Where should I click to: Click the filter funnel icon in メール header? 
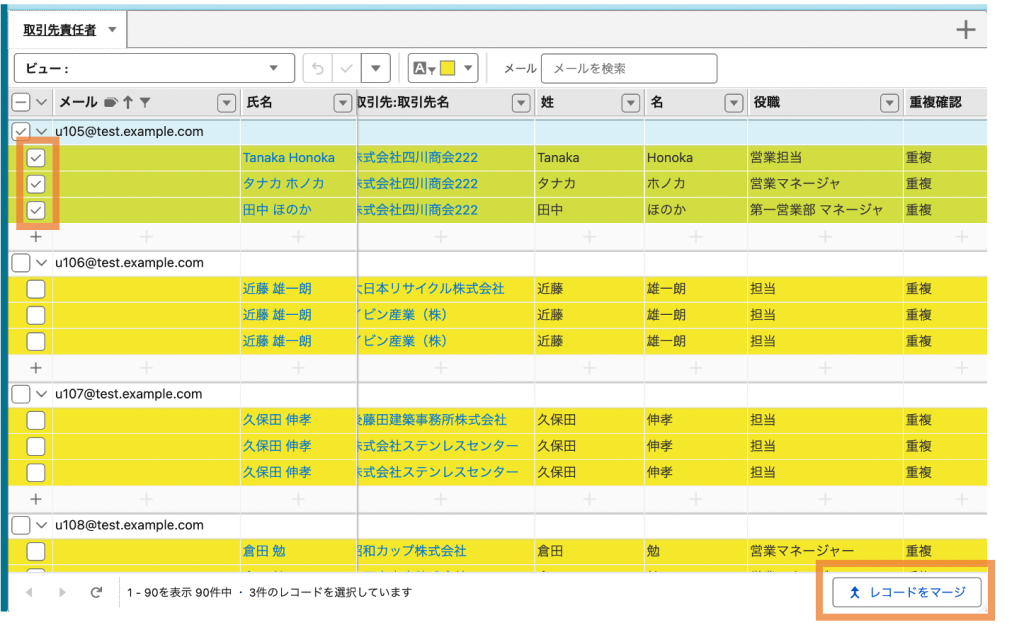tap(145, 102)
